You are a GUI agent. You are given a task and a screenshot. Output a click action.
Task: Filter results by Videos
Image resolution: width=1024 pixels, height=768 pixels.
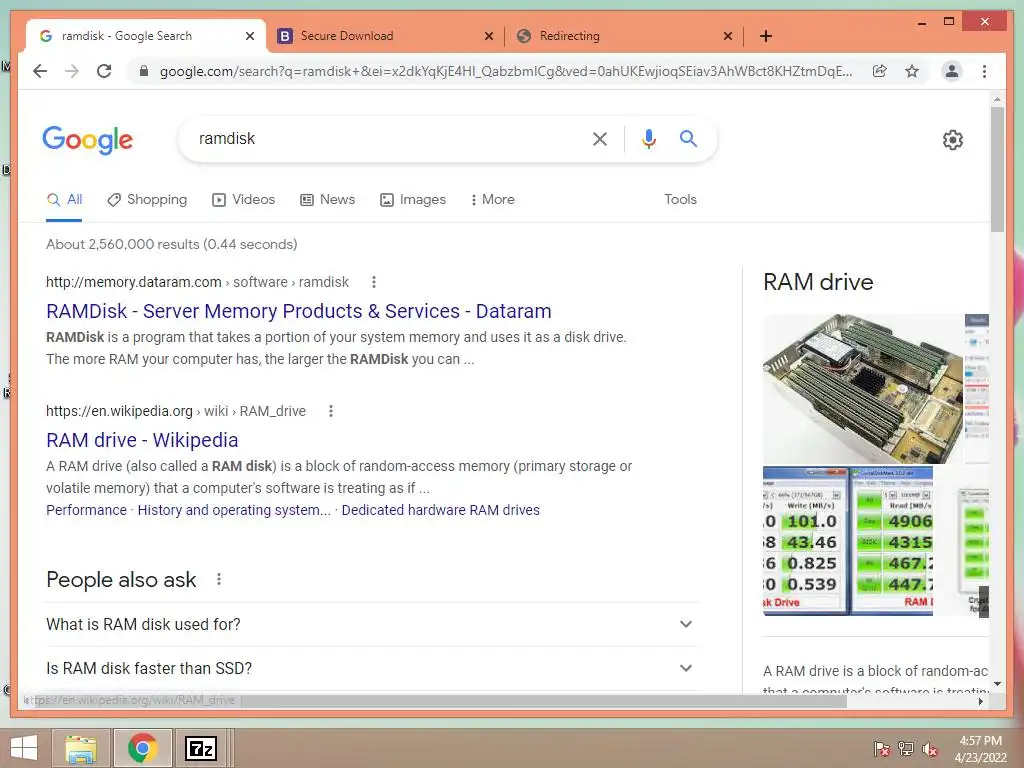coord(244,200)
